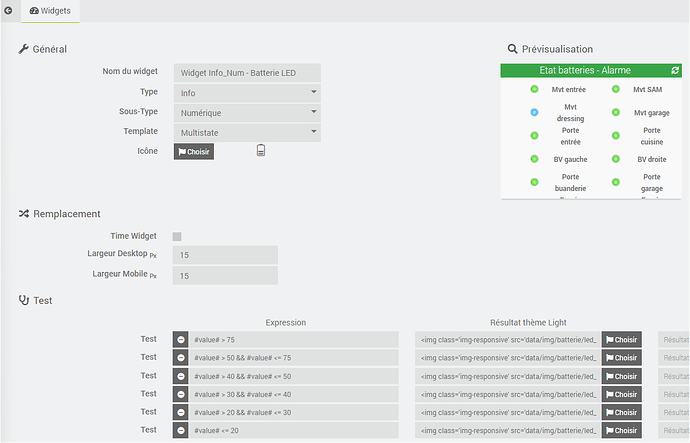Screen dimensions: 690x443
Task: Remove the #value# > 75 test
Action: pyautogui.click(x=180, y=340)
